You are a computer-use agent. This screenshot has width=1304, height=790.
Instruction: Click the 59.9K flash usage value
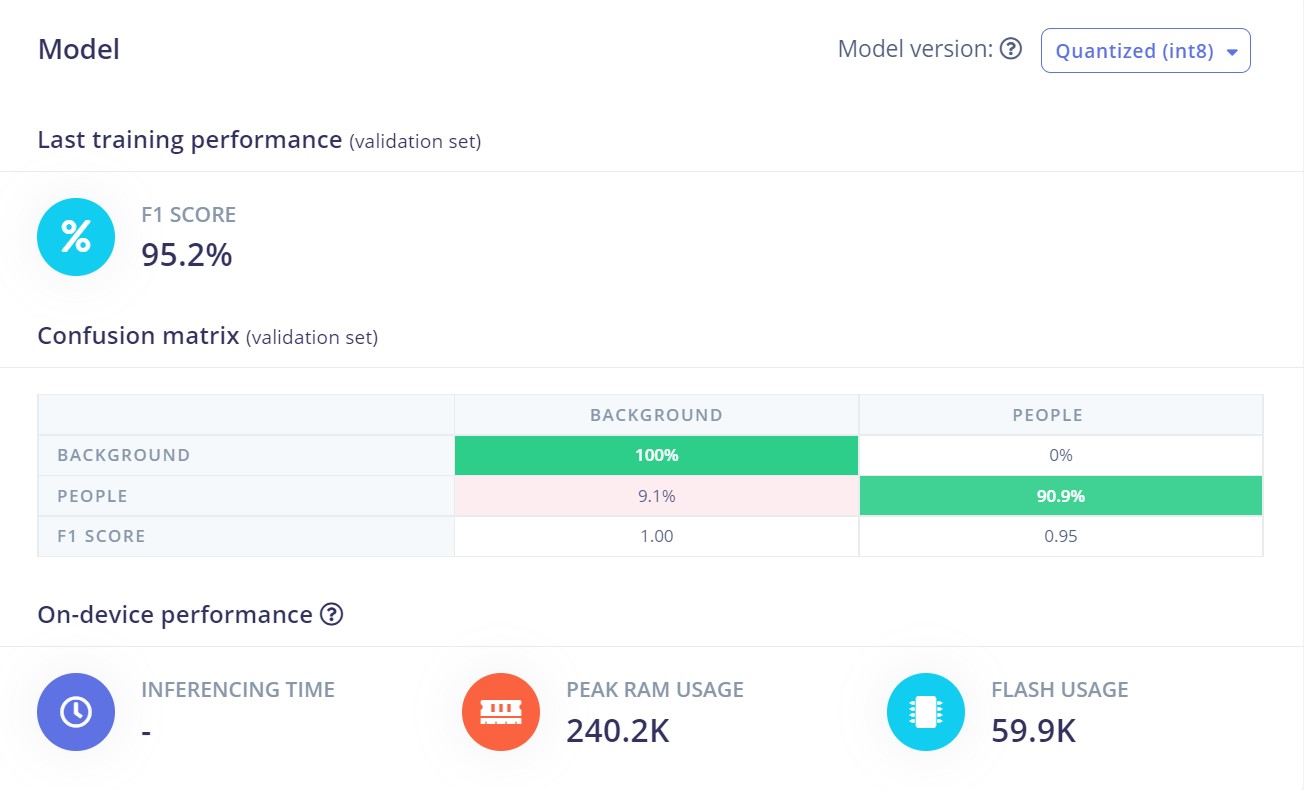1034,731
